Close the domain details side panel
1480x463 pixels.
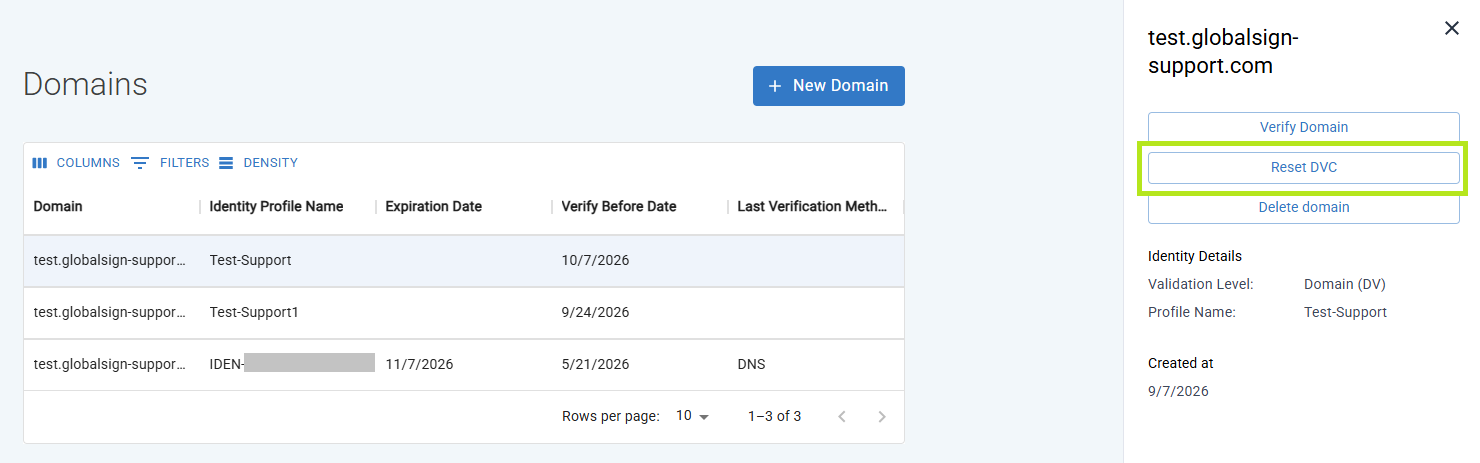click(x=1452, y=29)
